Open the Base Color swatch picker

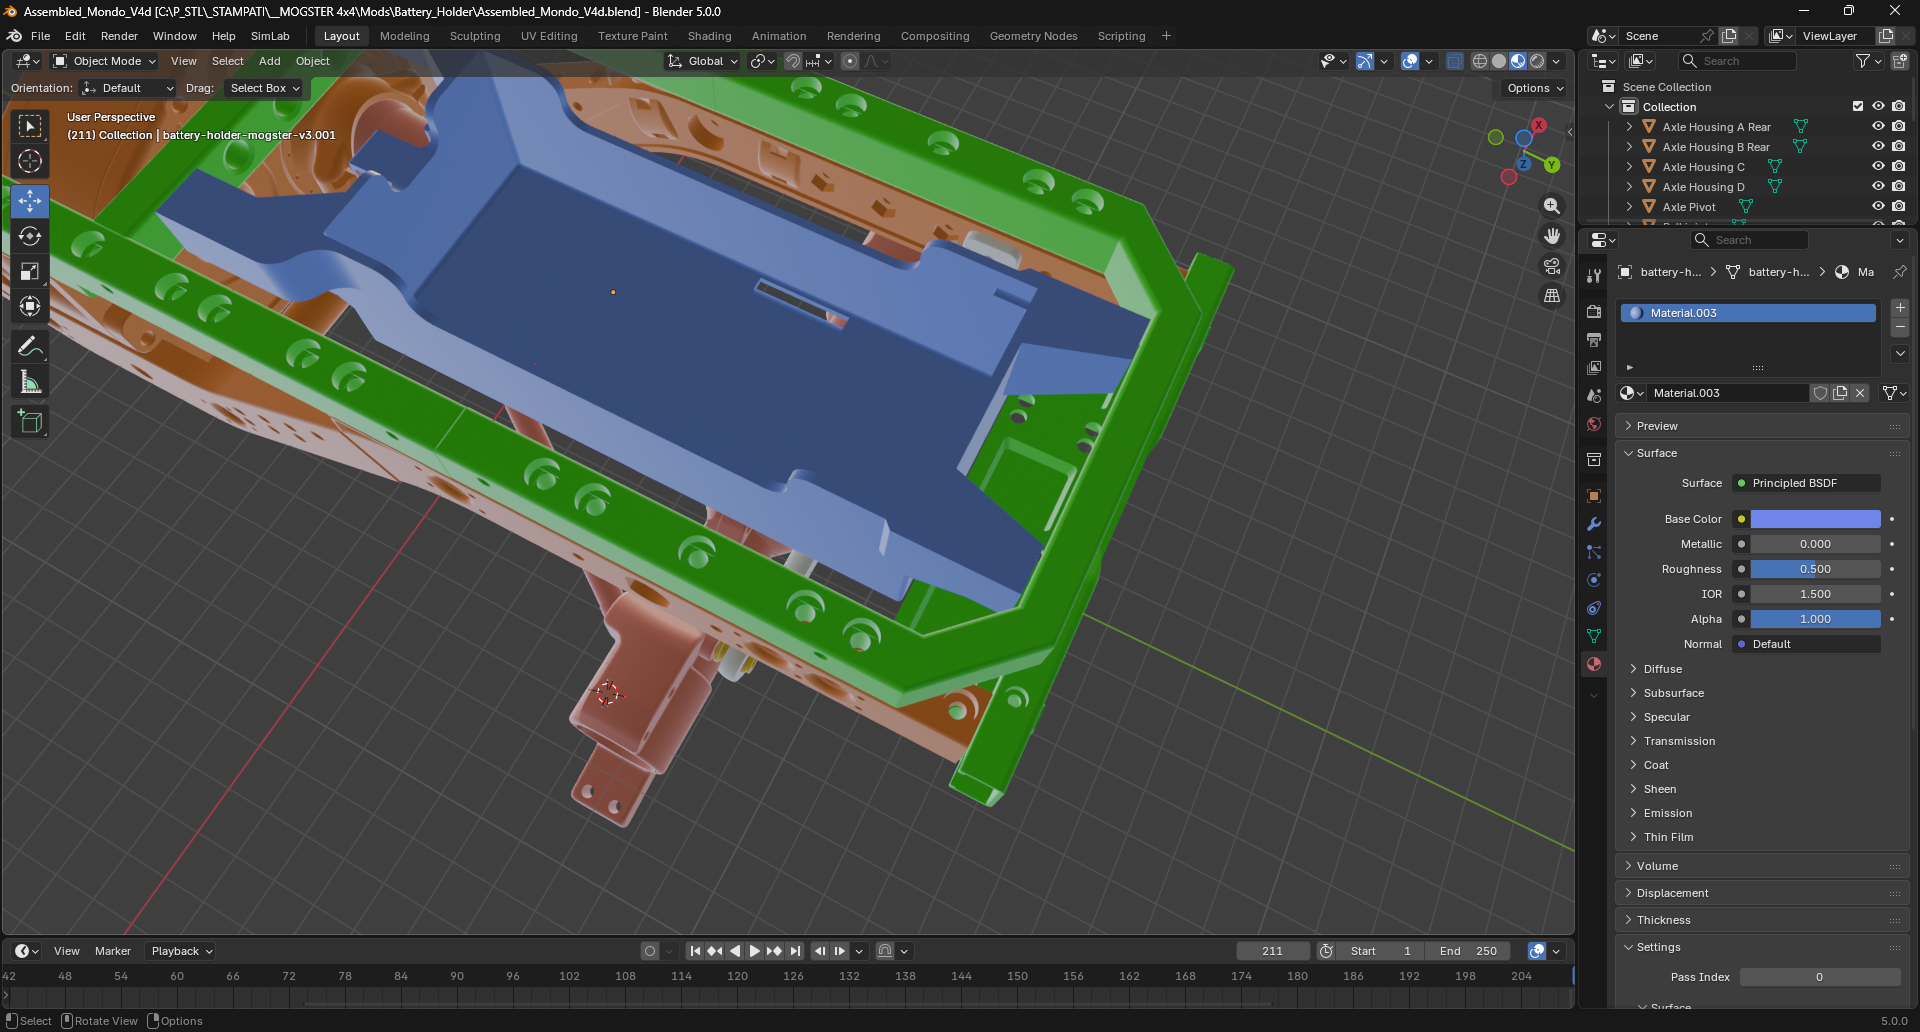1815,519
